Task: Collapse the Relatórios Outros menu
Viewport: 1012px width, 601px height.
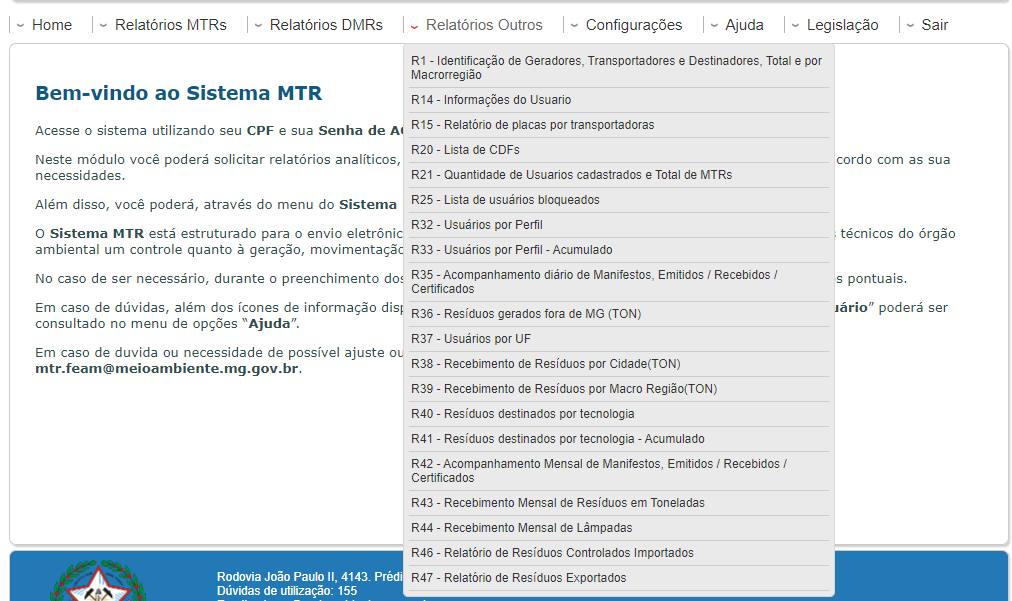Action: pyautogui.click(x=483, y=25)
